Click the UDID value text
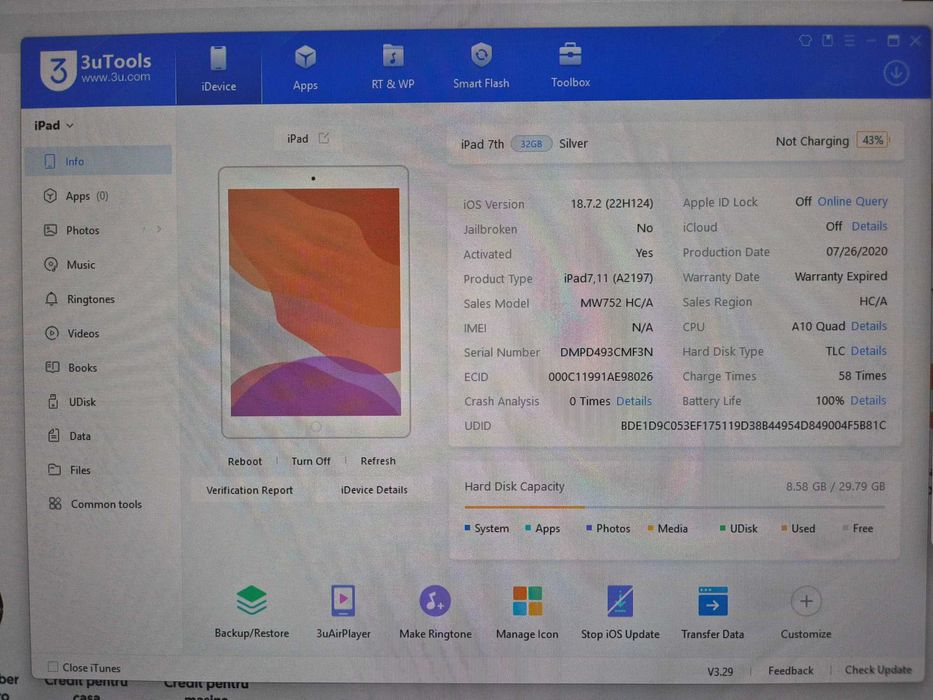Image resolution: width=933 pixels, height=700 pixels. [x=753, y=426]
